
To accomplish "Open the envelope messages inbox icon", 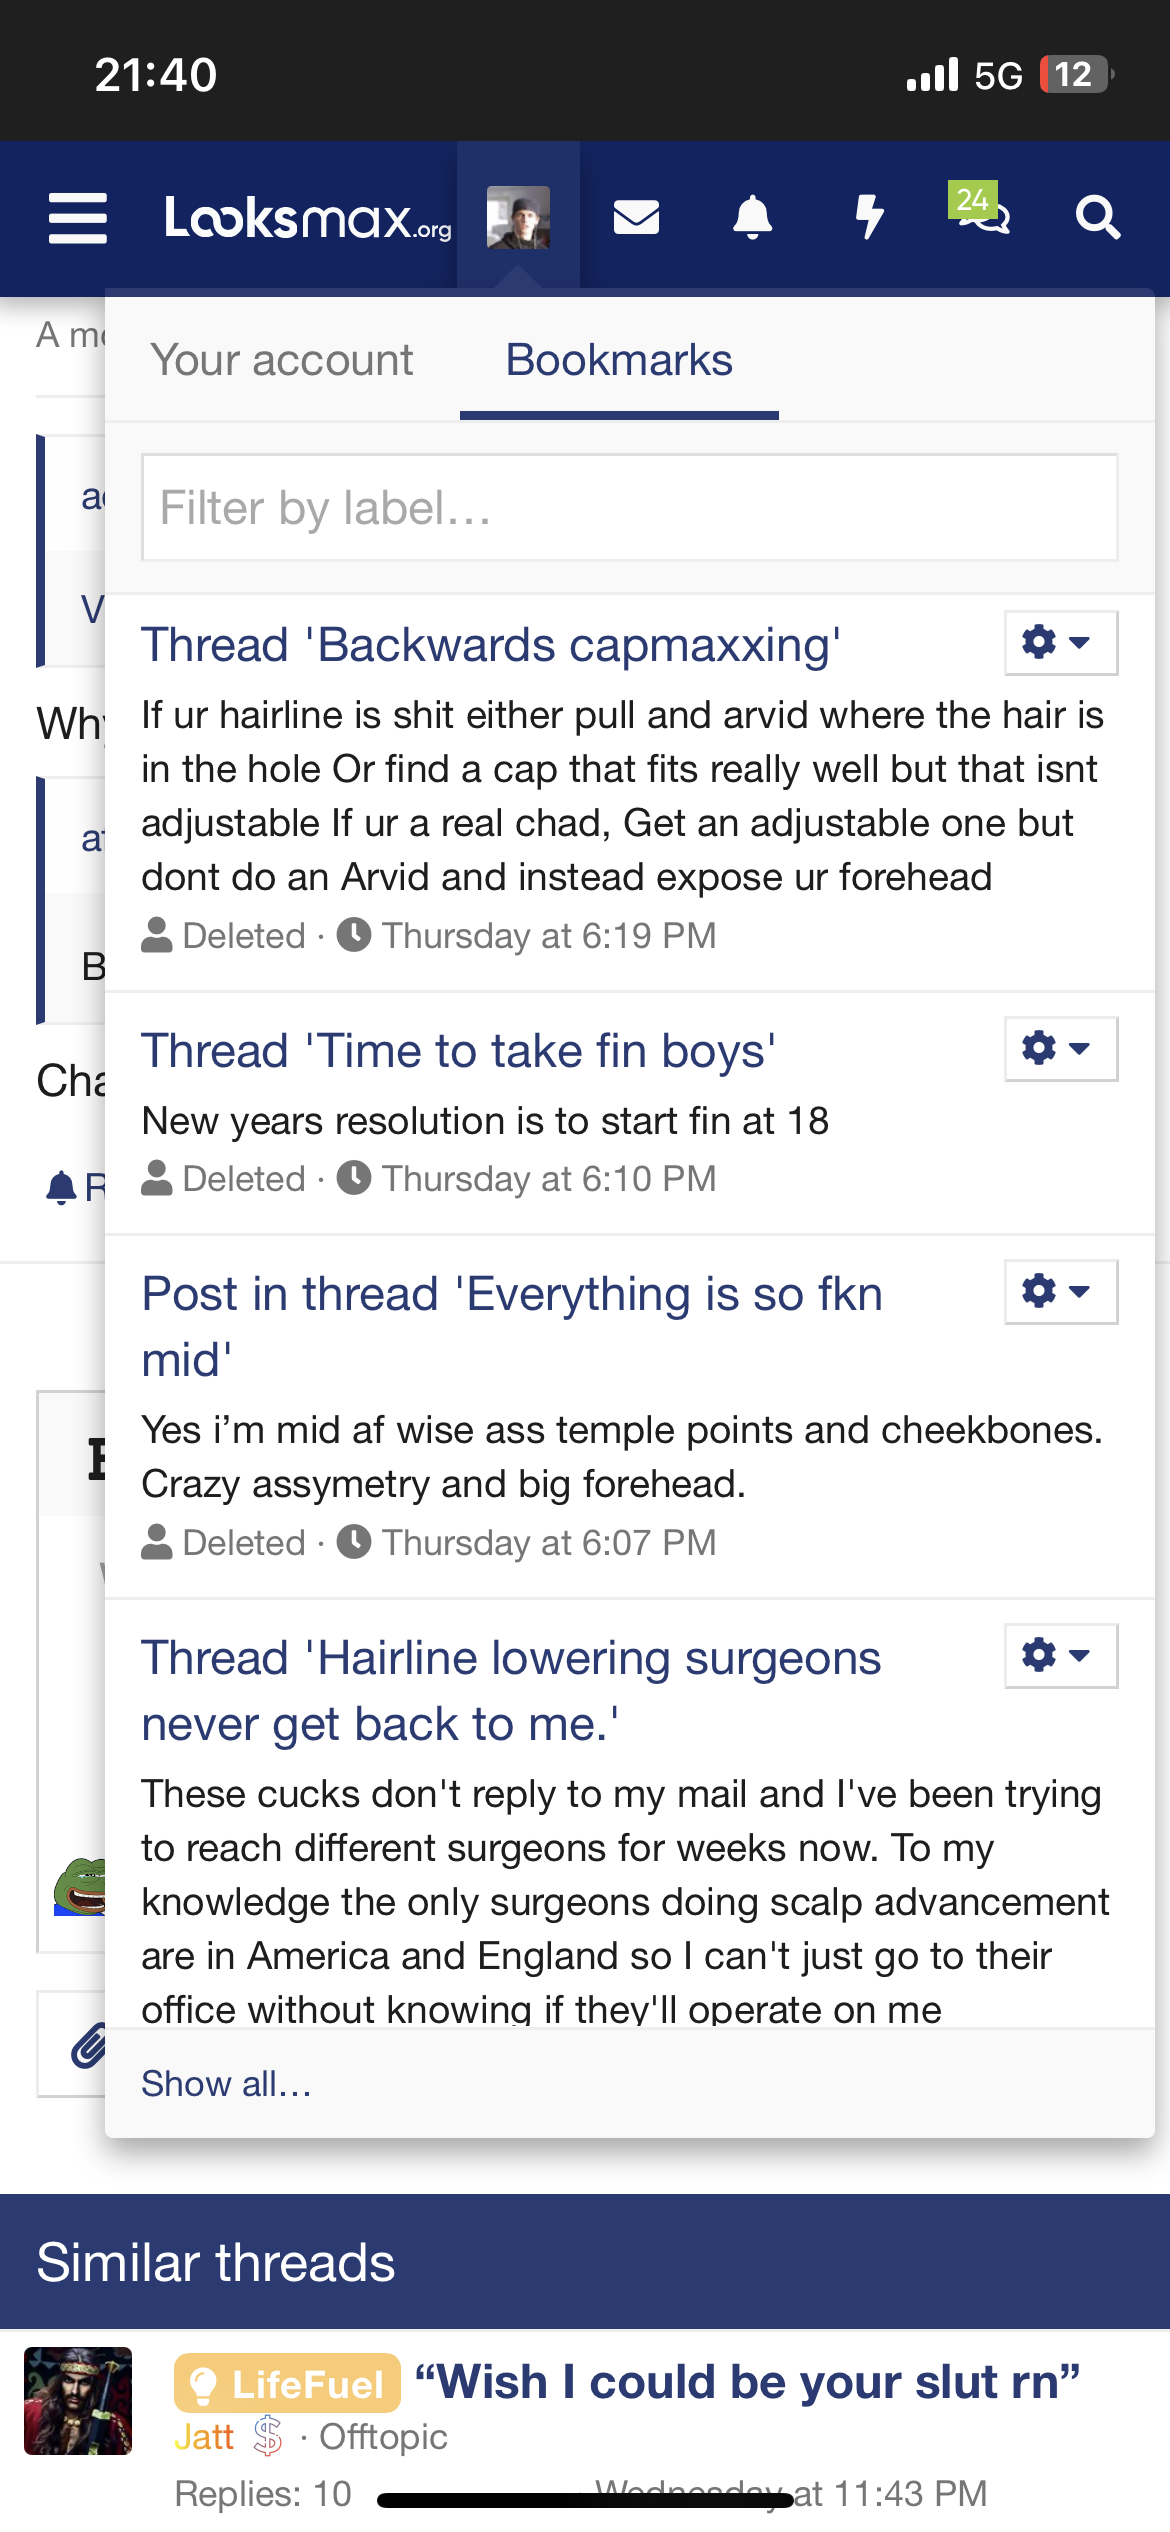I will pos(636,217).
